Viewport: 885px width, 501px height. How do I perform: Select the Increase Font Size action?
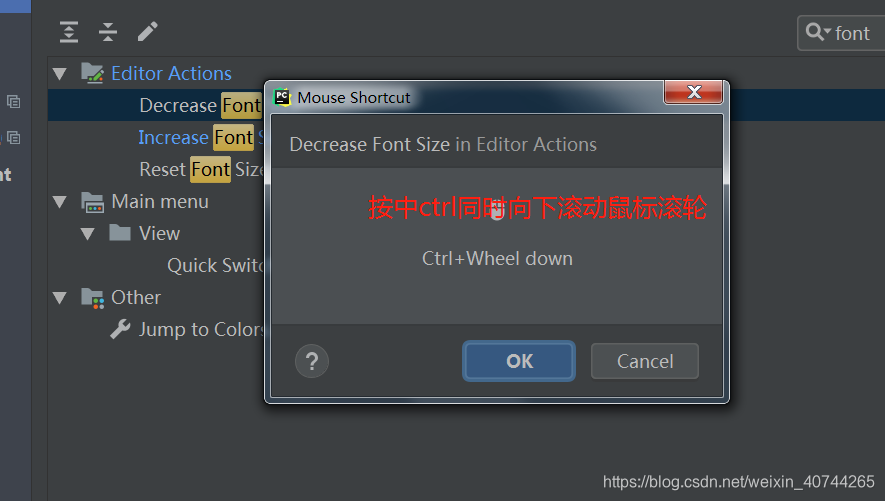point(200,137)
